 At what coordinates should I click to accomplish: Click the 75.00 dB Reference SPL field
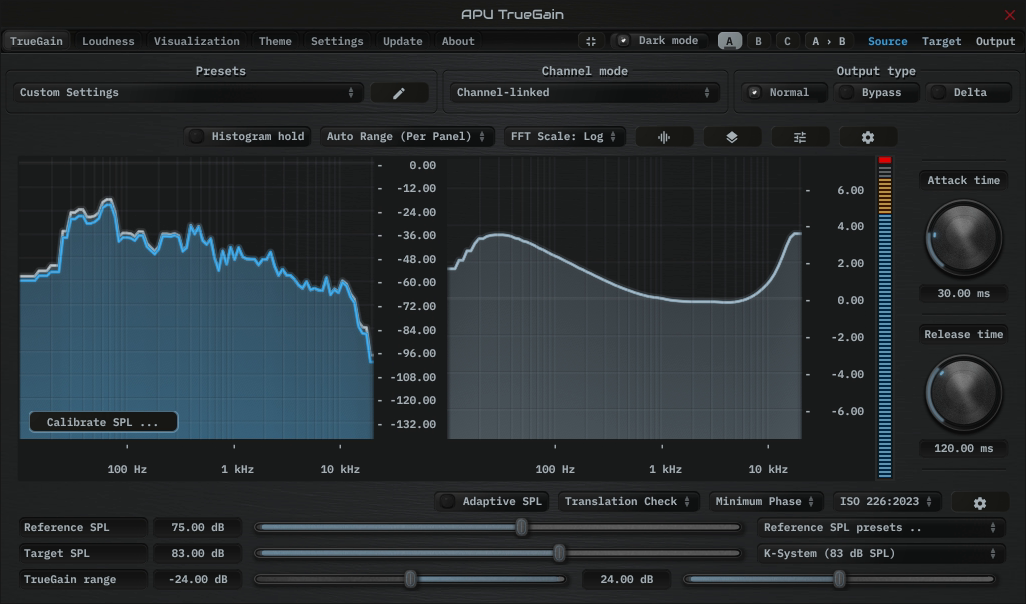click(x=197, y=527)
